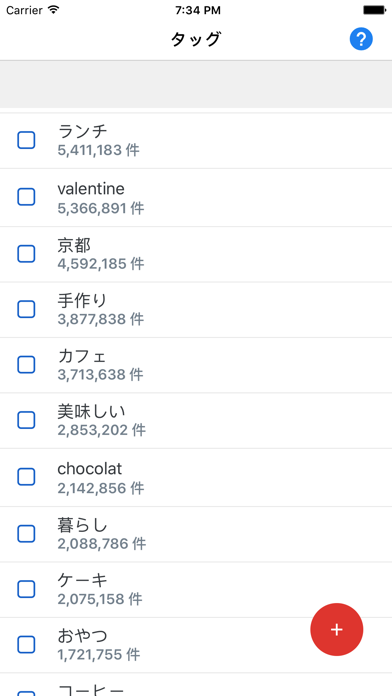Tap the 5,411,183 件 count text

pos(98,150)
